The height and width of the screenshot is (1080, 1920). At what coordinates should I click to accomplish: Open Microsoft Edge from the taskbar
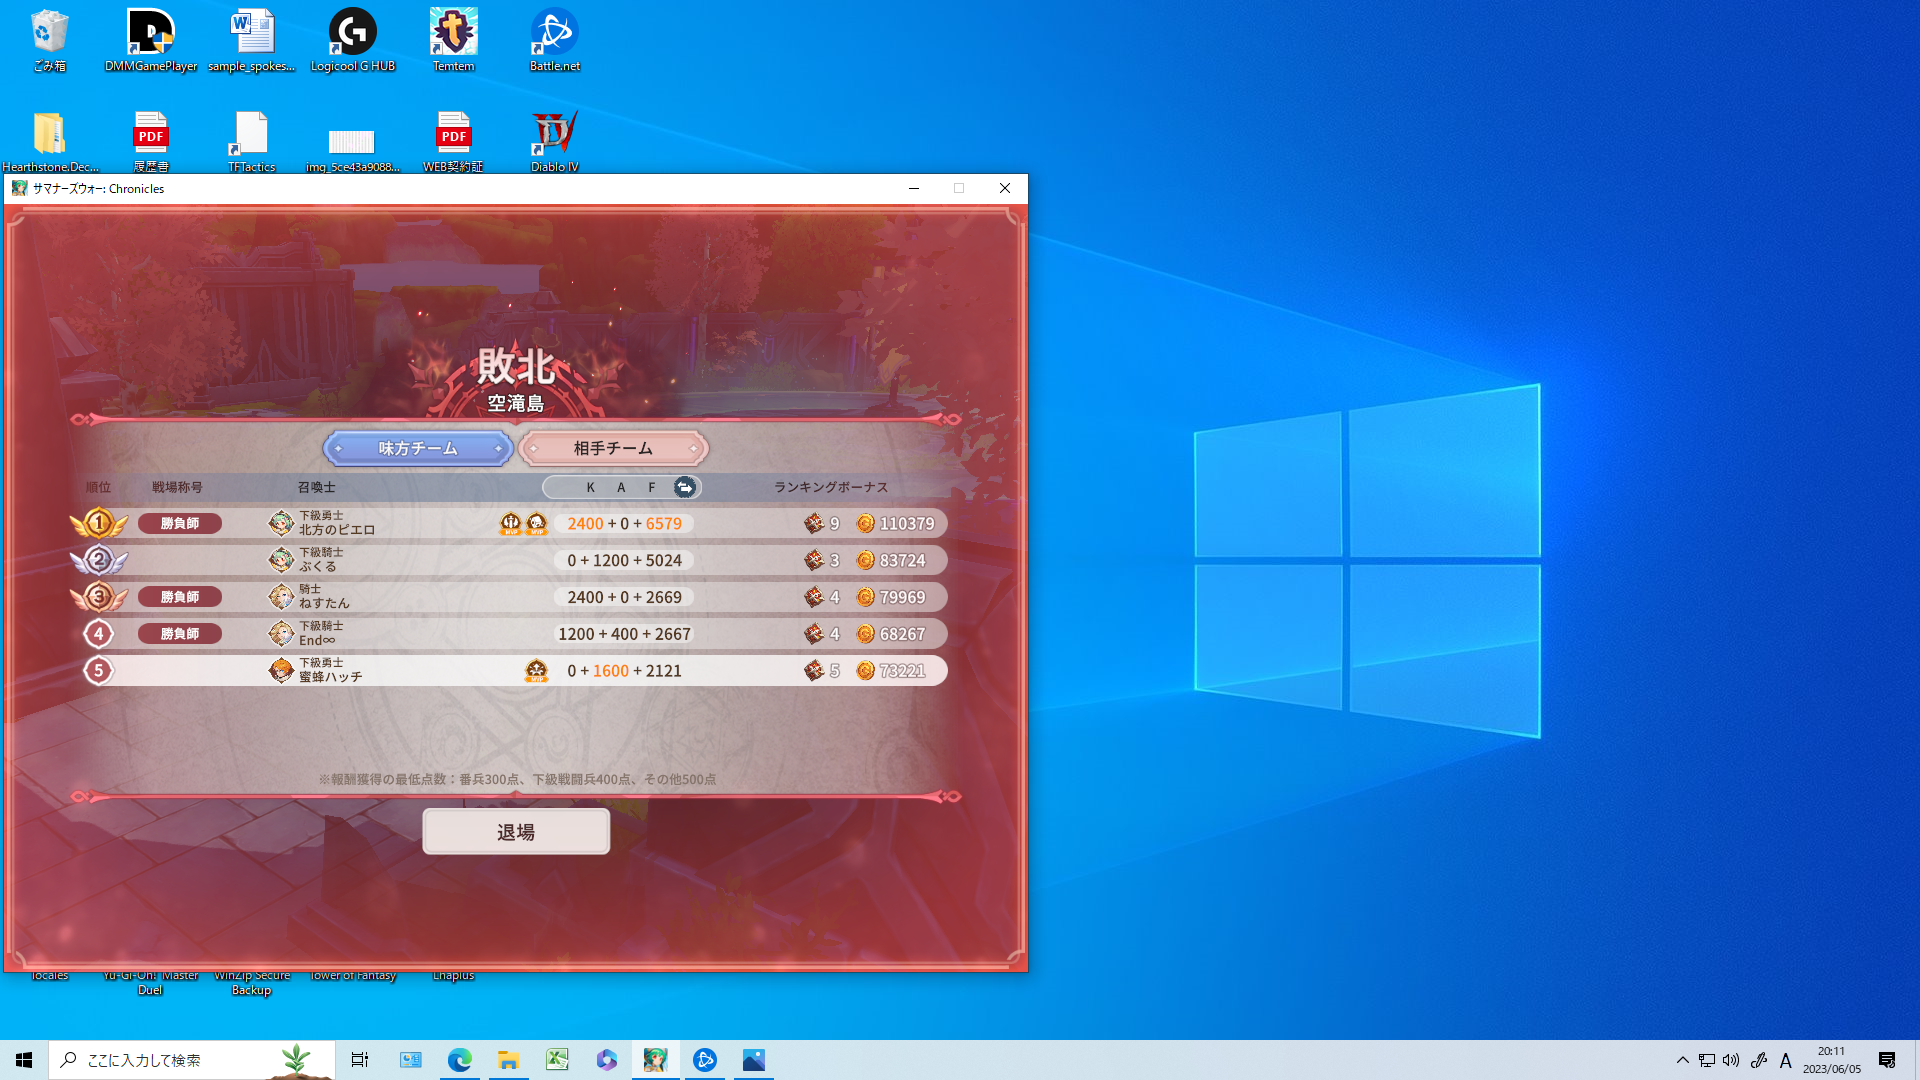coord(459,1060)
